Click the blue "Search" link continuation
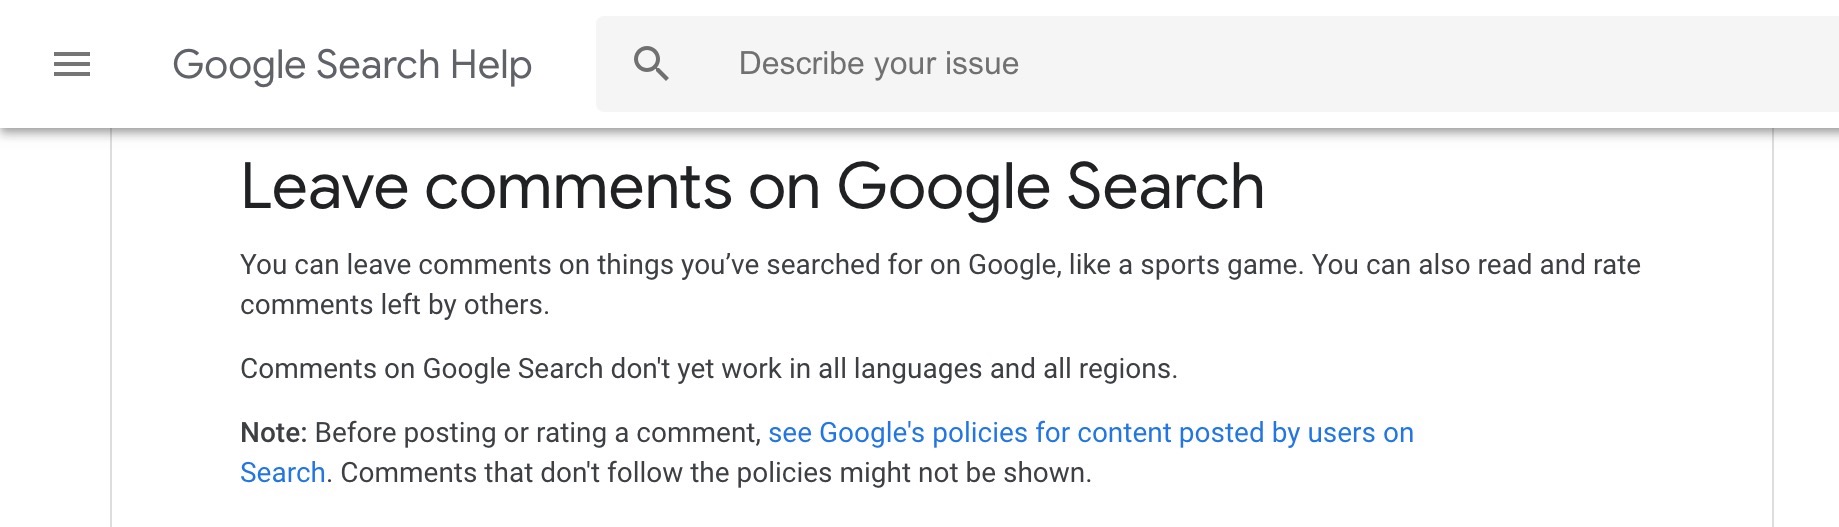The height and width of the screenshot is (527, 1839). pos(283,473)
